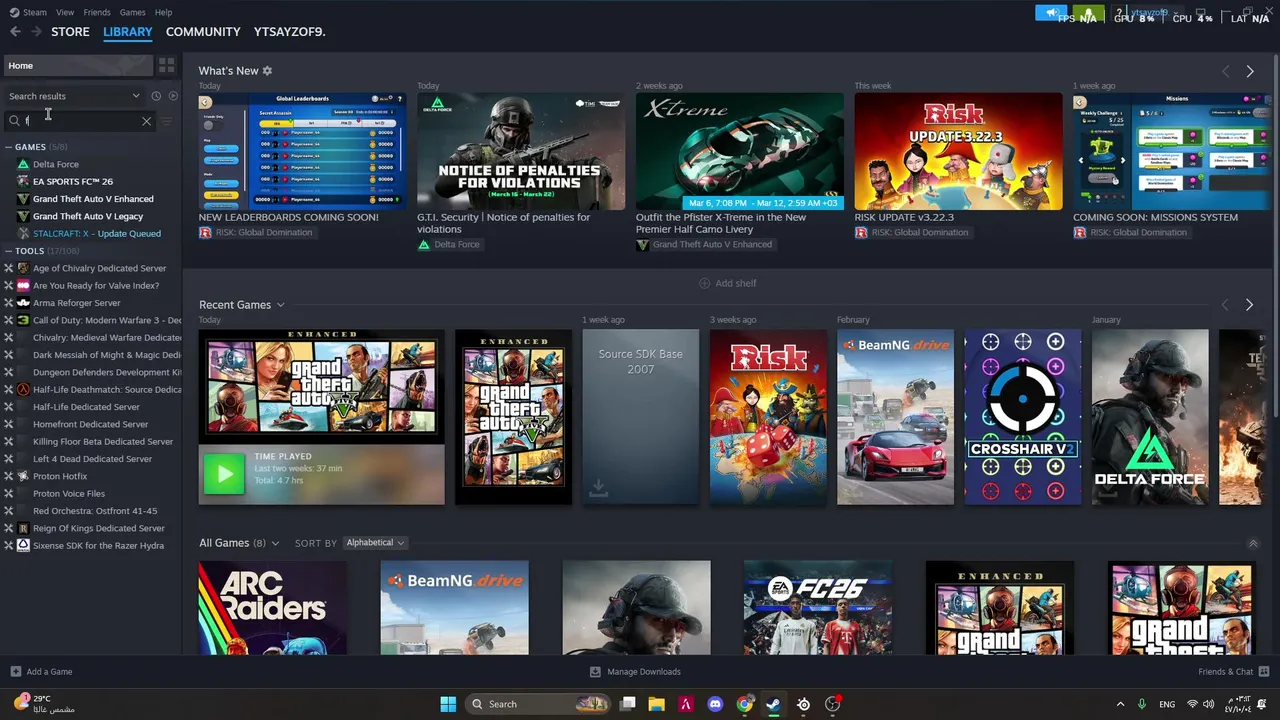1280x720 pixels.
Task: Open What's New settings gear
Action: coord(267,71)
